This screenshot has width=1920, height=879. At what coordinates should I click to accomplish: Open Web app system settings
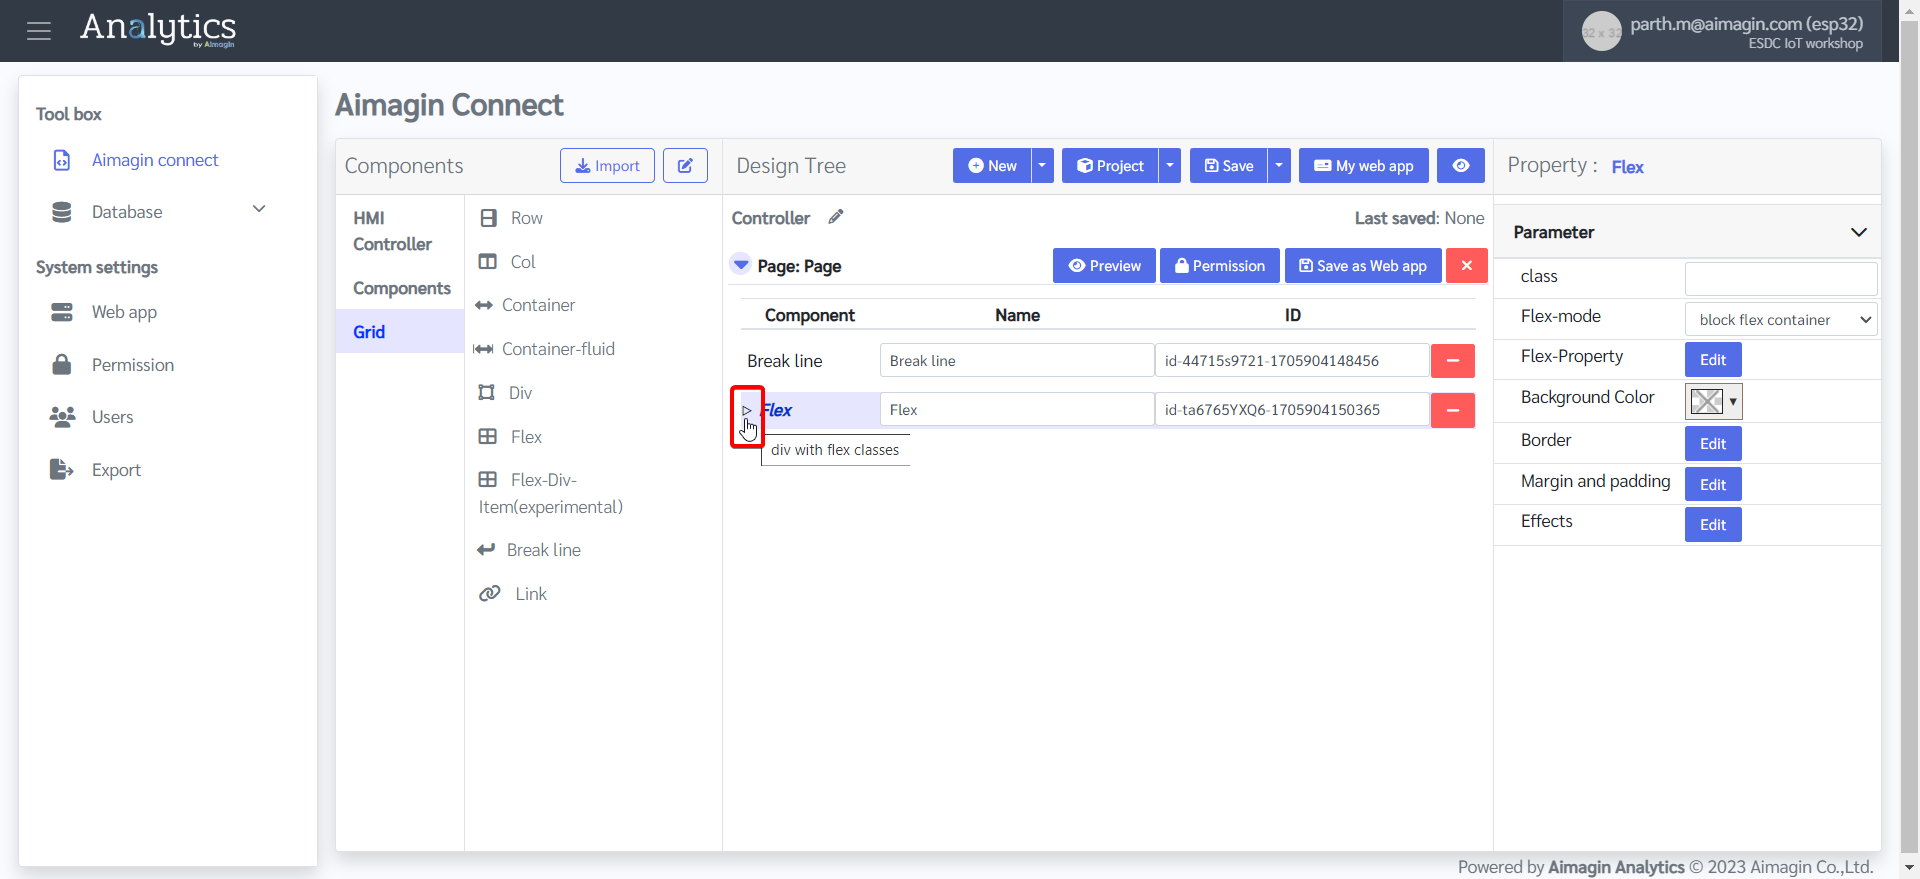coord(124,312)
